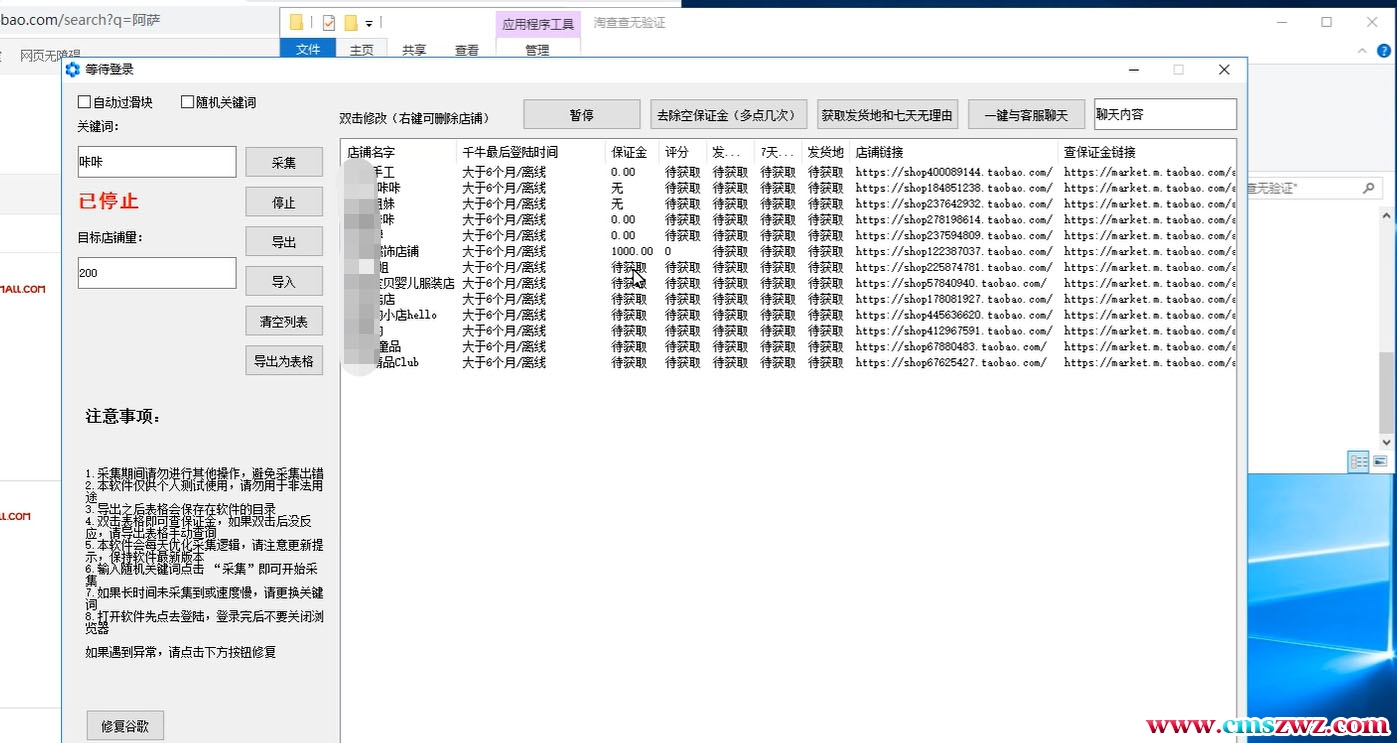1397x743 pixels.
Task: Switch Explorer to details view icon
Action: tap(1358, 461)
